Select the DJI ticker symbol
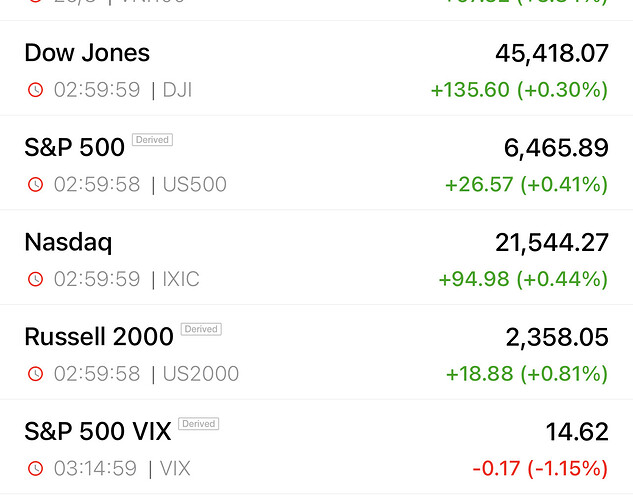This screenshot has width=633, height=500. (177, 90)
